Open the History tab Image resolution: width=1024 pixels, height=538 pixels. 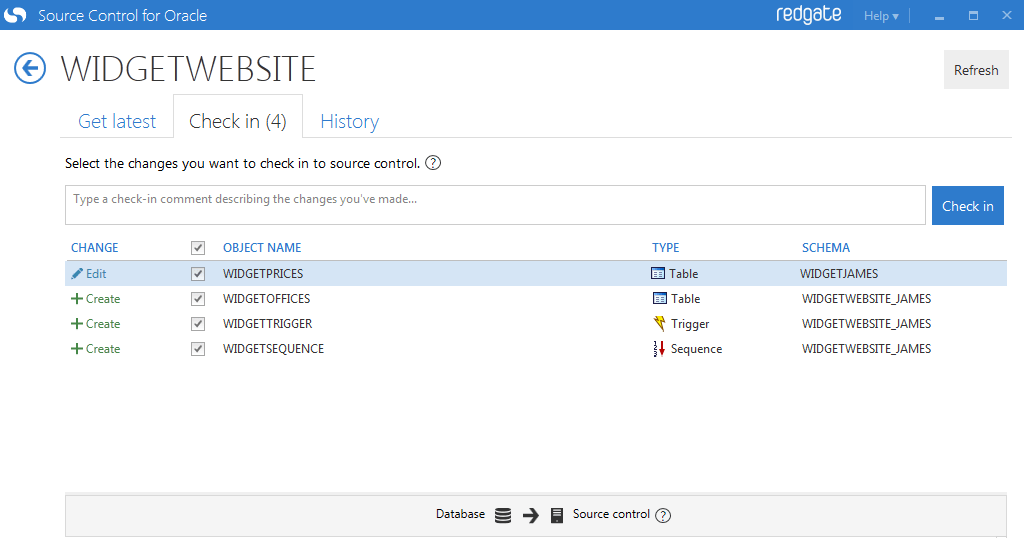[349, 121]
